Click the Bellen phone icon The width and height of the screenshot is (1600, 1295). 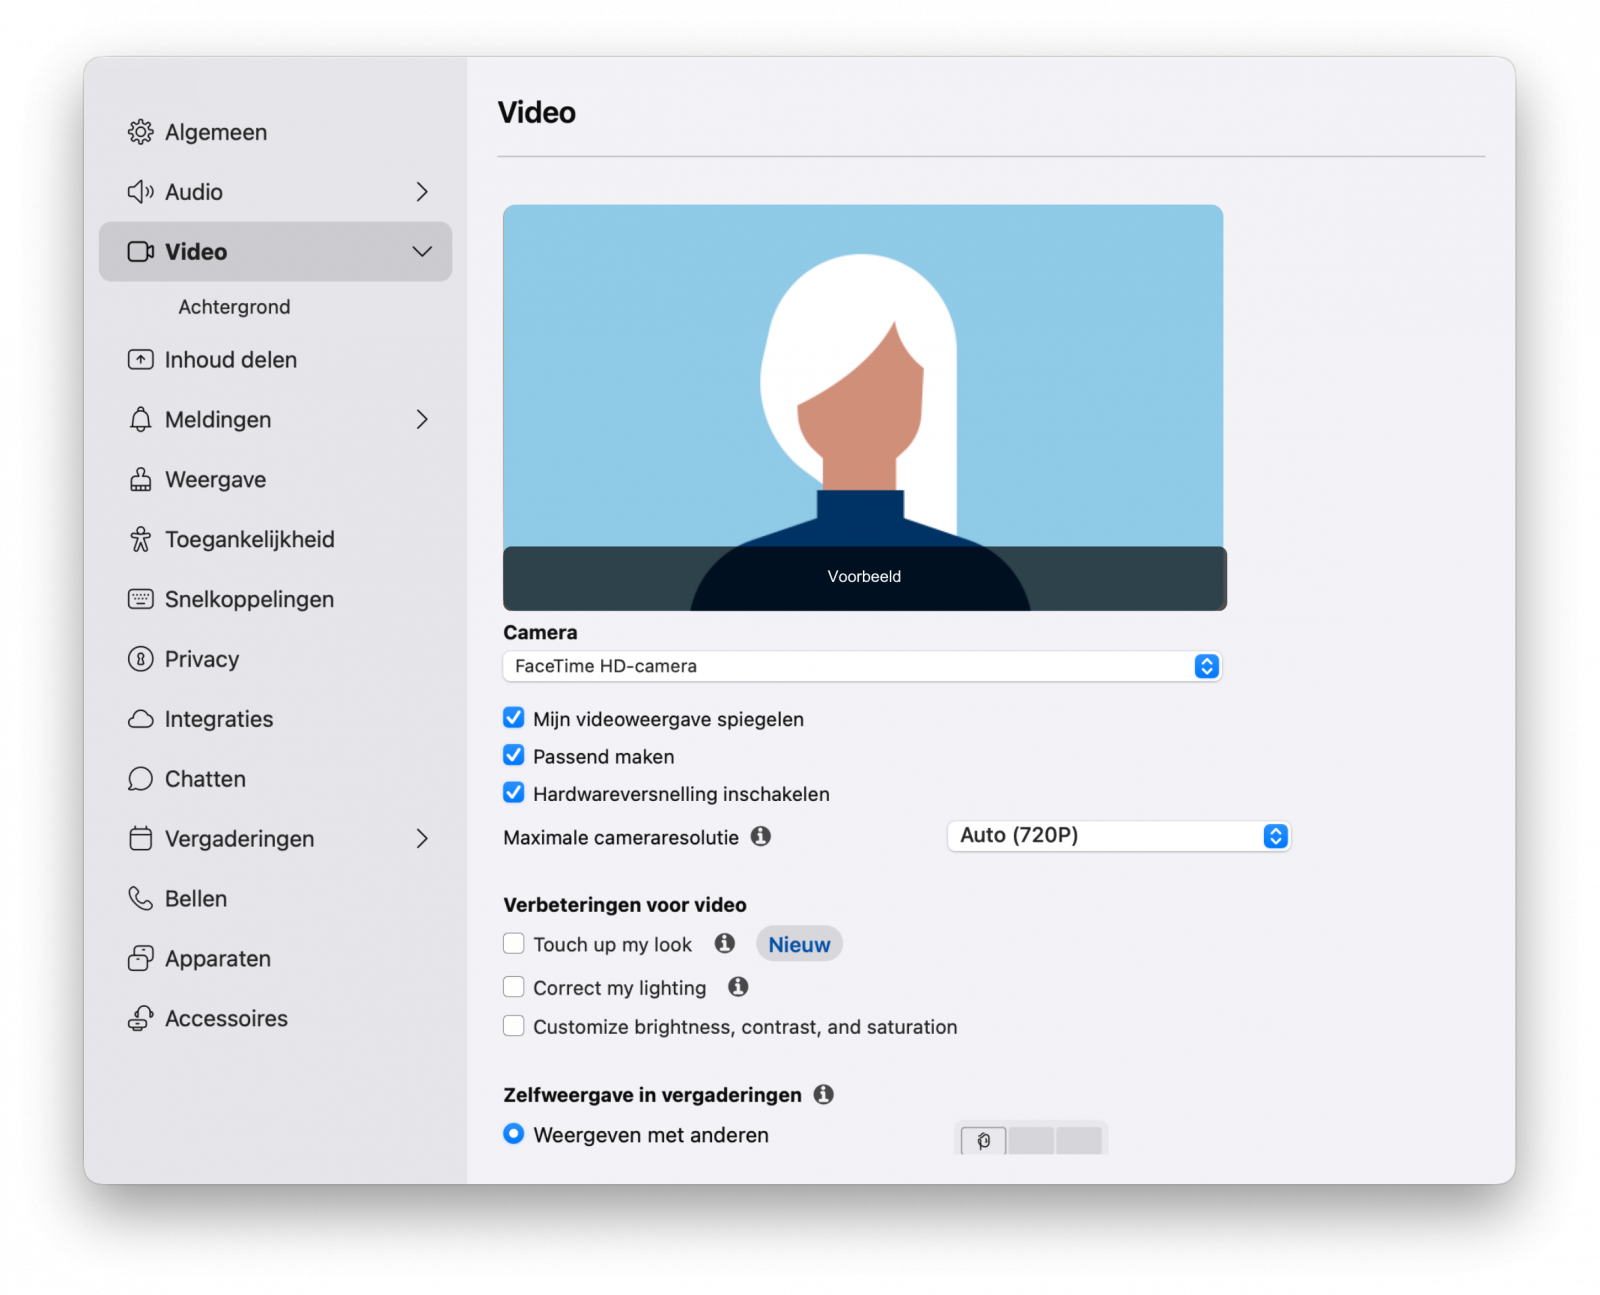tap(140, 898)
